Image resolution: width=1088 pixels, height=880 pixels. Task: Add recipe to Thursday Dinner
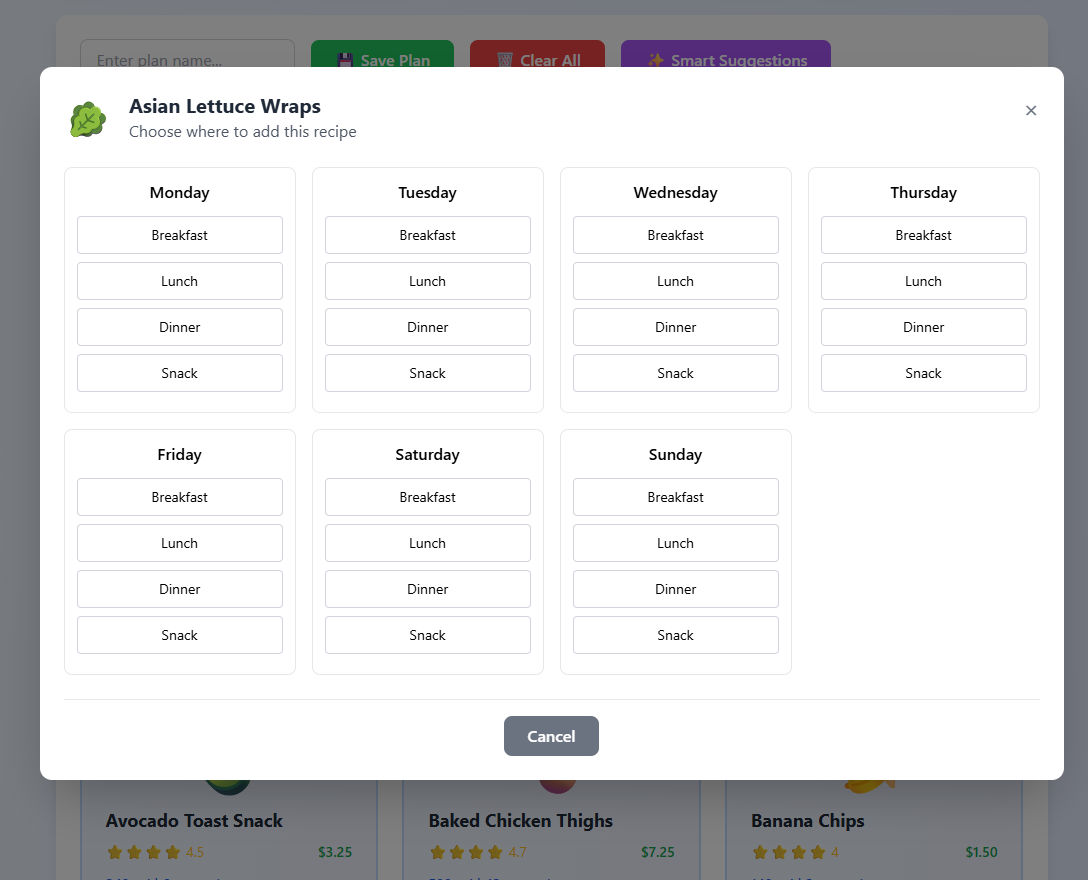tap(924, 327)
